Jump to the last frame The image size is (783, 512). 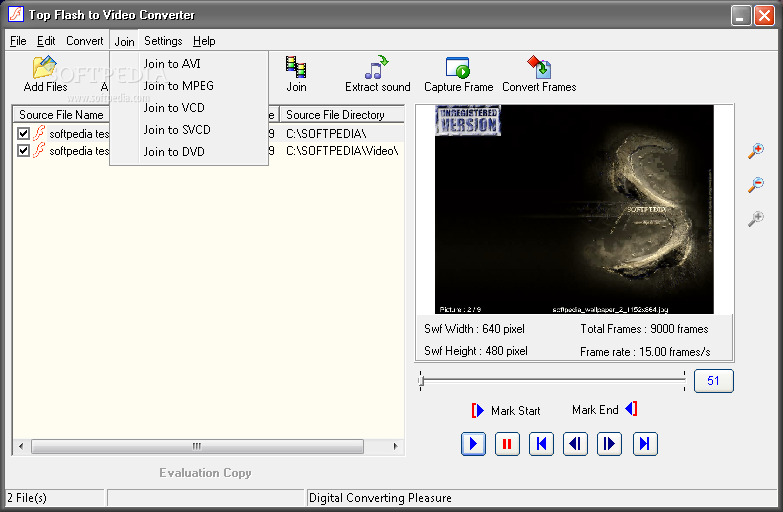645,444
